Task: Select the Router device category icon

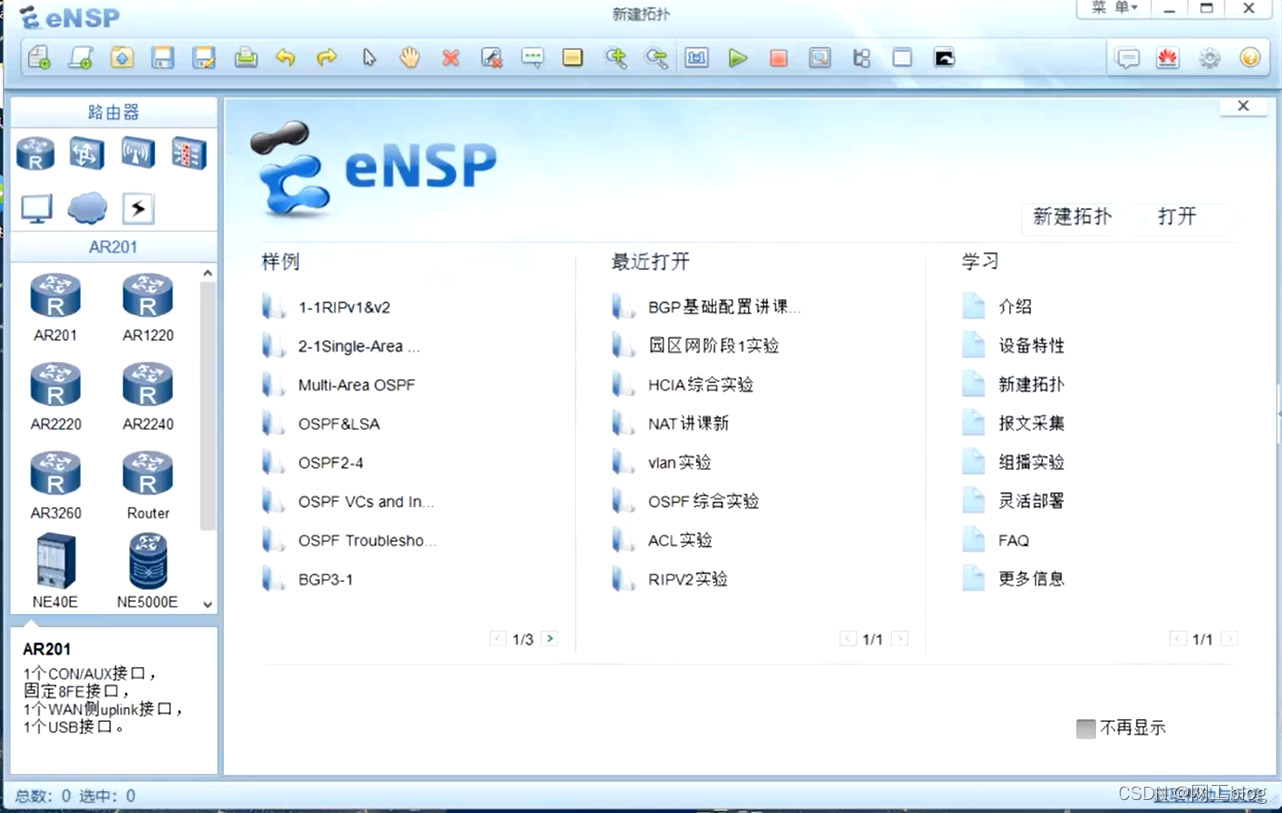Action: 36,153
